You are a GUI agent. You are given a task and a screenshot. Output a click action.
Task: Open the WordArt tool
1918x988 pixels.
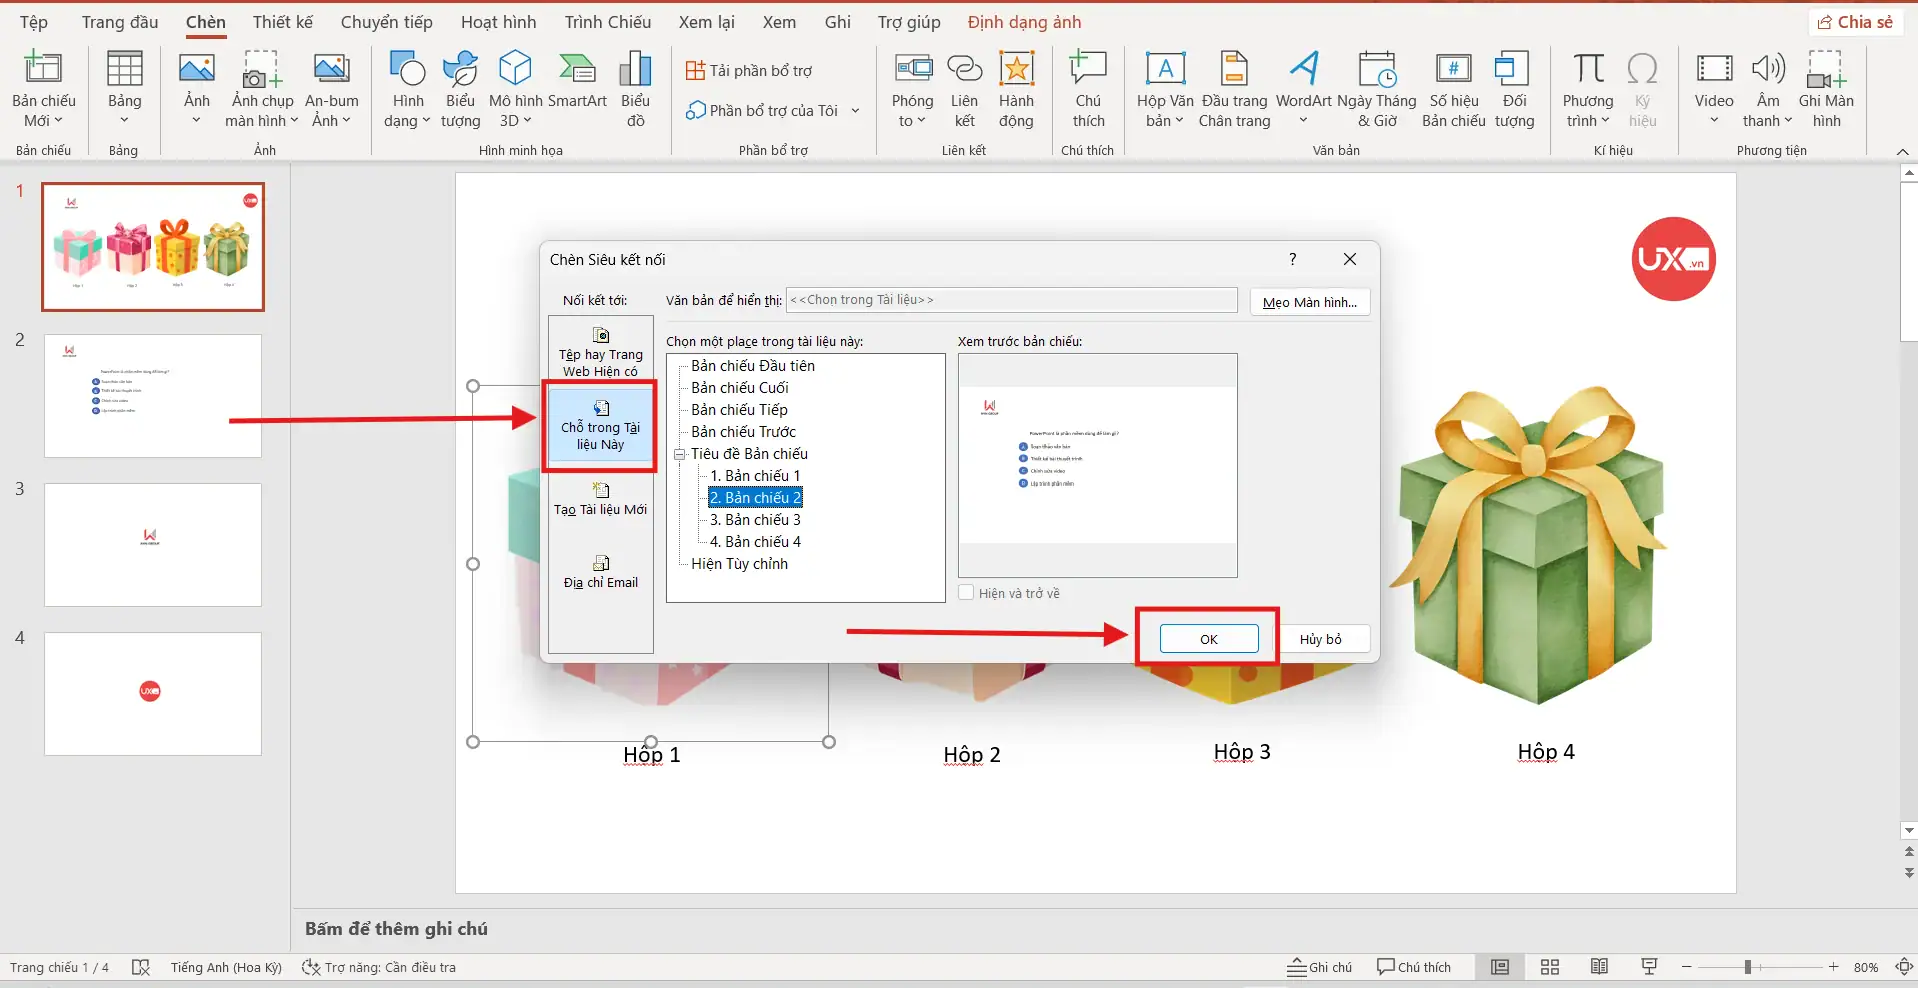(x=1302, y=88)
